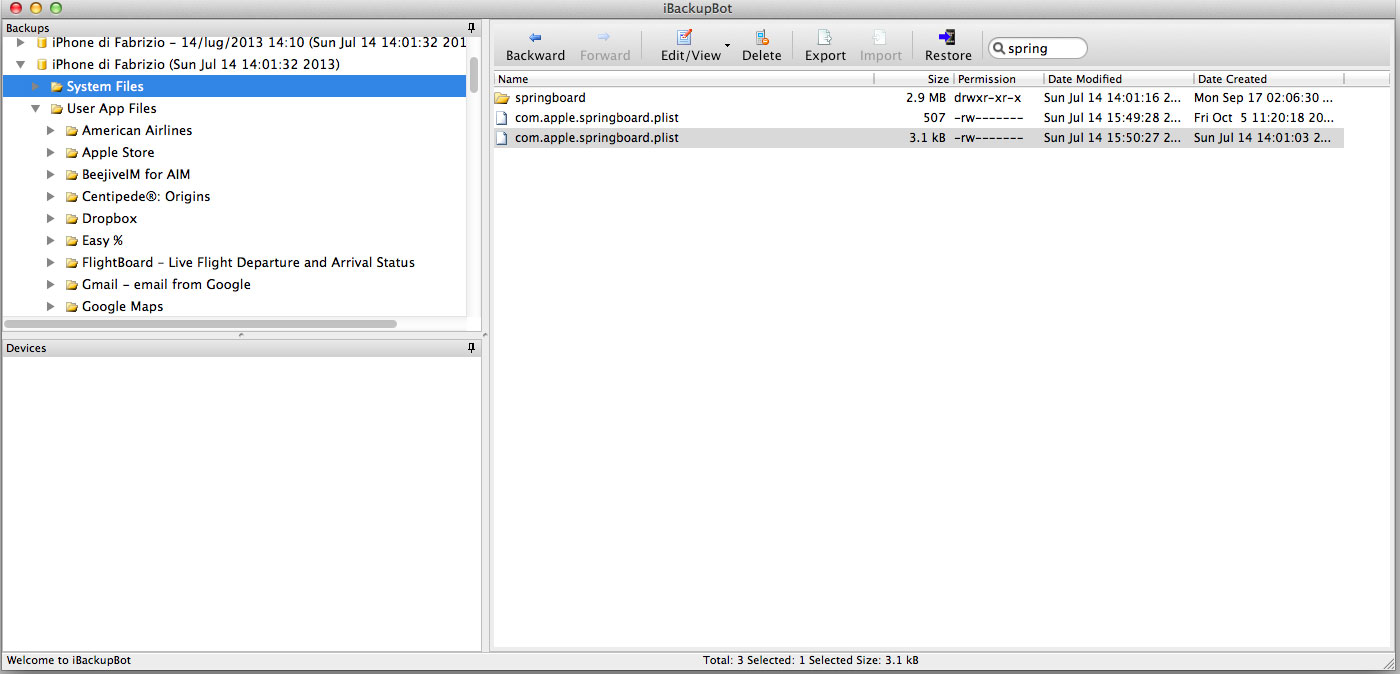Click Sun Jul 14 15:49:28 date cell

coord(1111,118)
